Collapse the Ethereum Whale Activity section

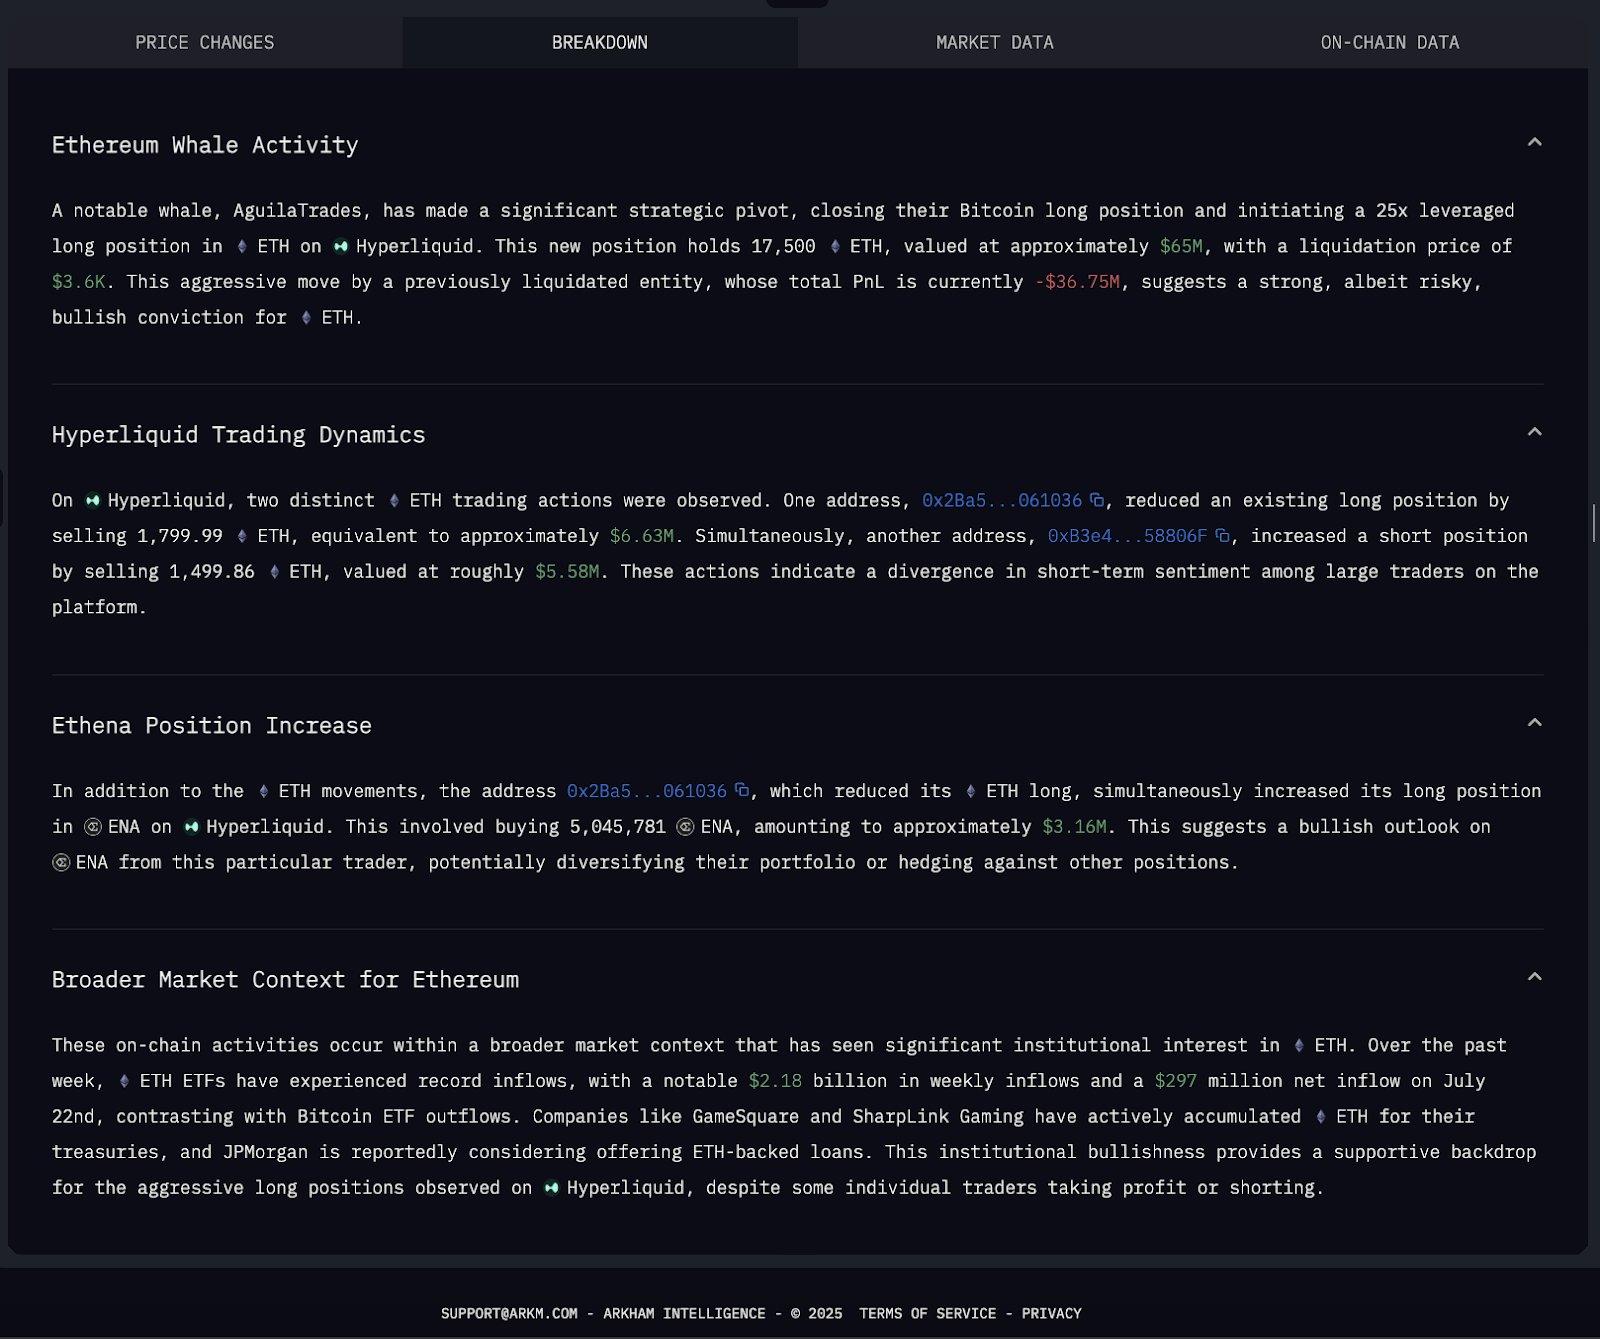click(1534, 143)
